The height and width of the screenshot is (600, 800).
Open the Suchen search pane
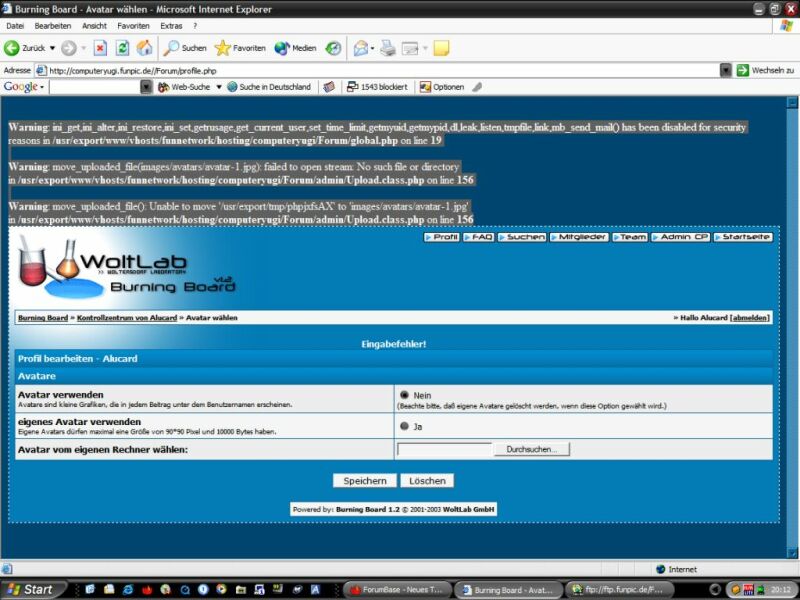point(185,48)
